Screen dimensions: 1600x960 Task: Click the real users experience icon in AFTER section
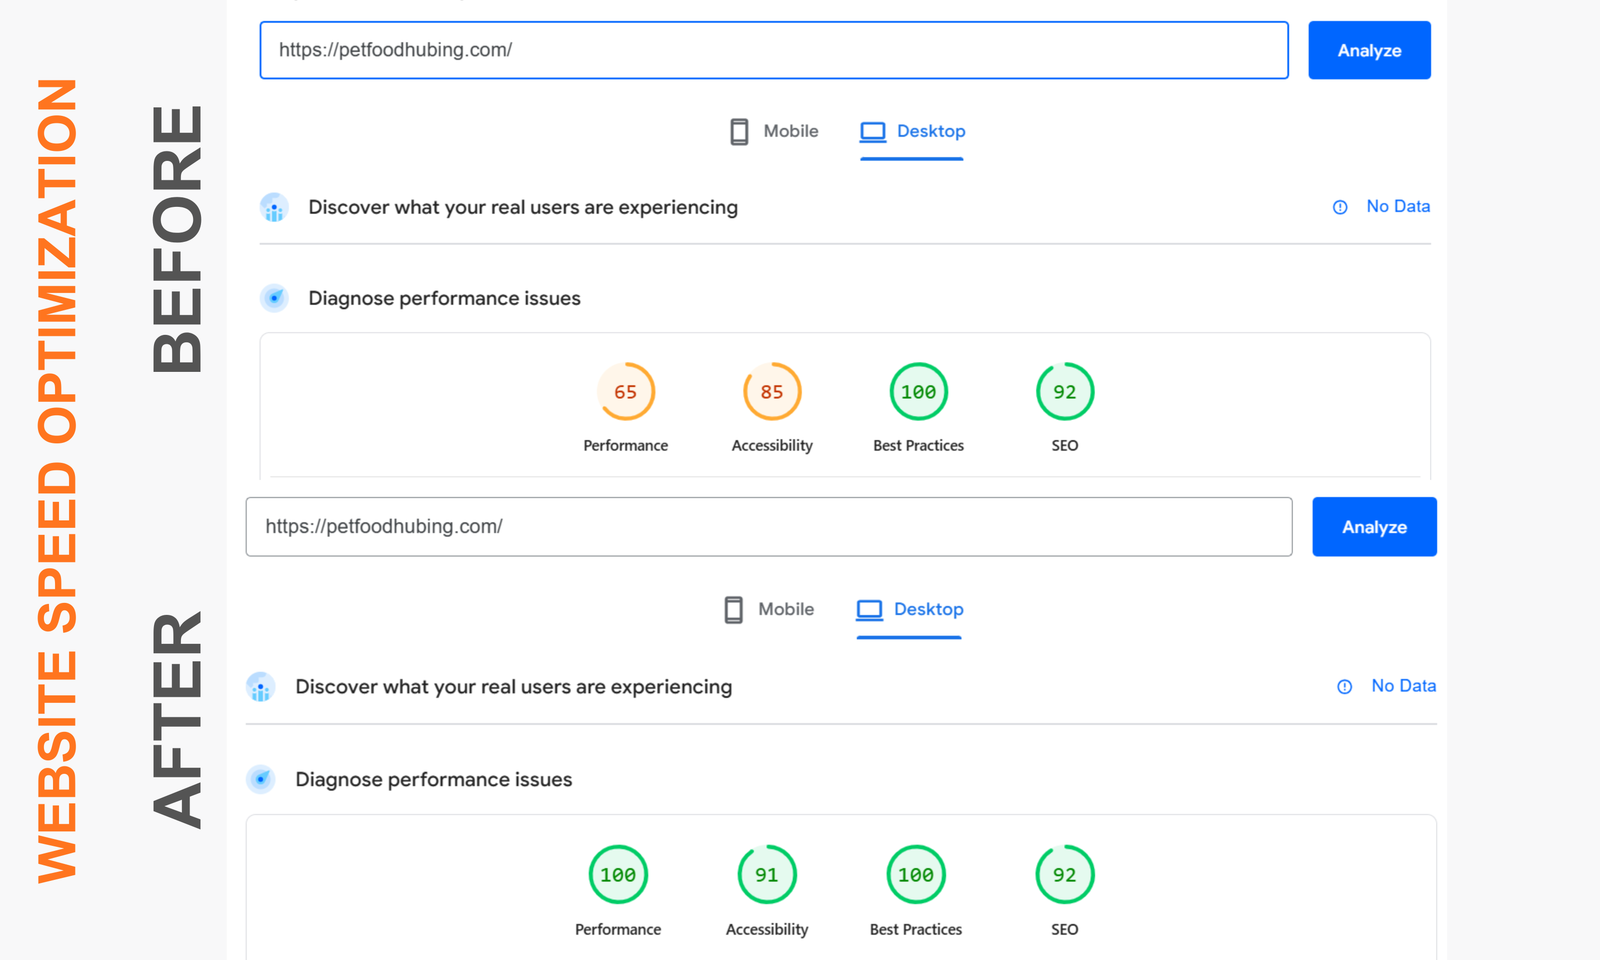261,687
